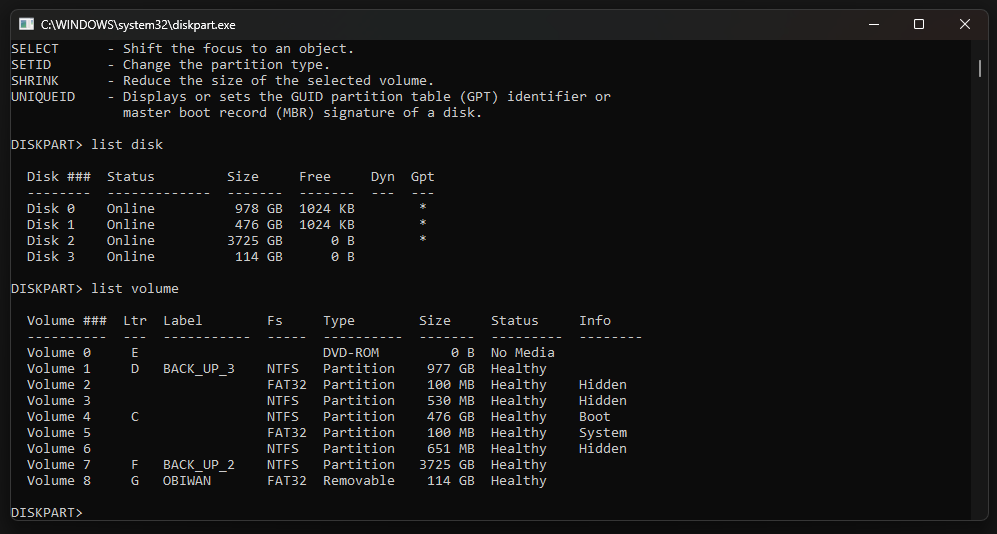The height and width of the screenshot is (534, 997).
Task: Click the window title text C:\WINDOWS\system32\diskpart.exe
Action: [138, 25]
